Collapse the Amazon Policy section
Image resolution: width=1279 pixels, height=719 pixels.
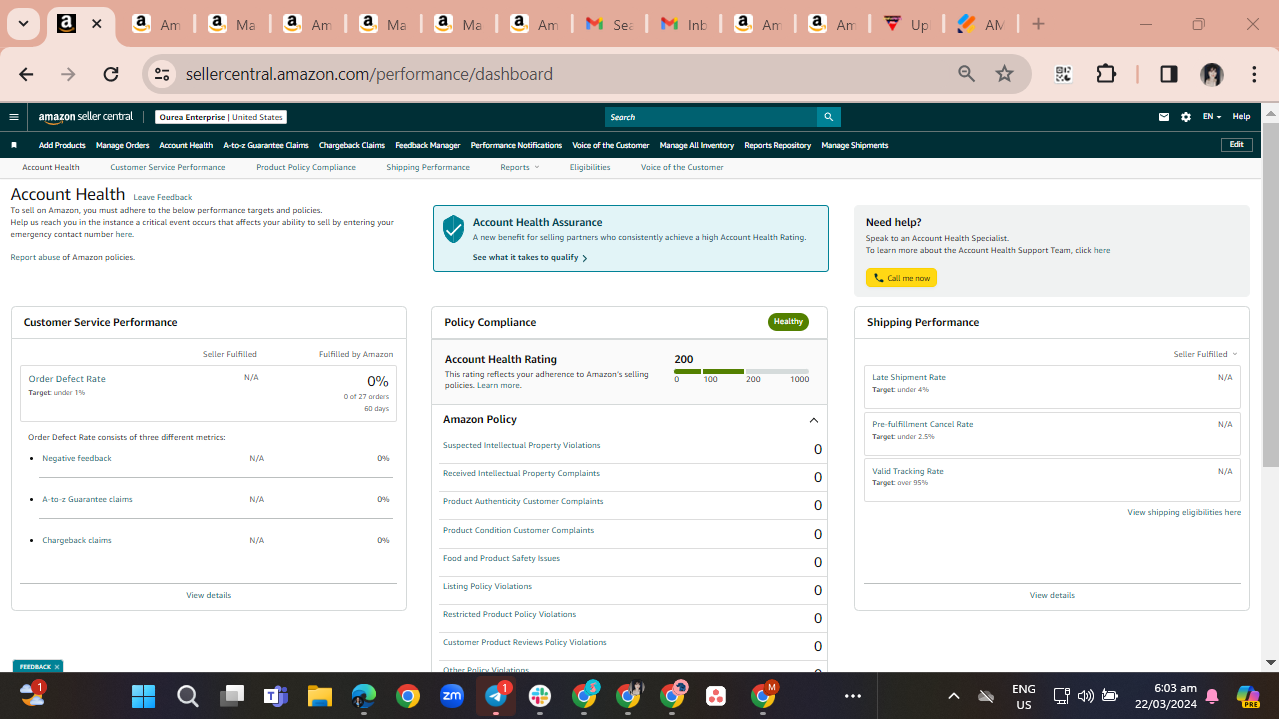pyautogui.click(x=814, y=420)
